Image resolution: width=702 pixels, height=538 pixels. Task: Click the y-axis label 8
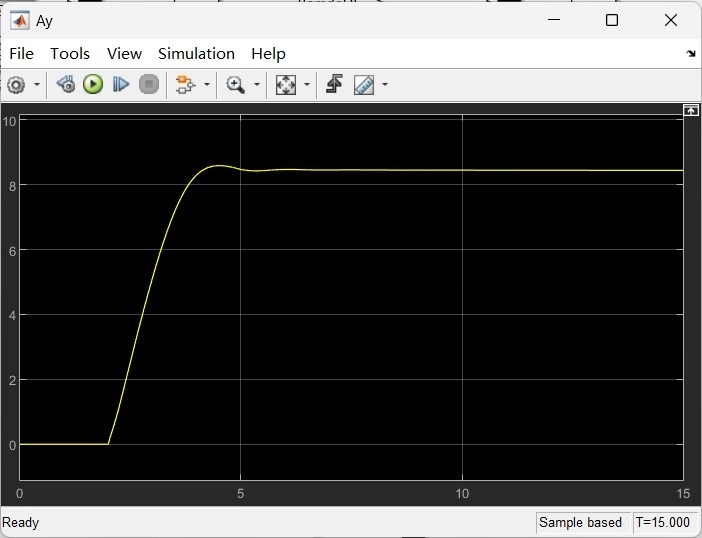pos(13,186)
